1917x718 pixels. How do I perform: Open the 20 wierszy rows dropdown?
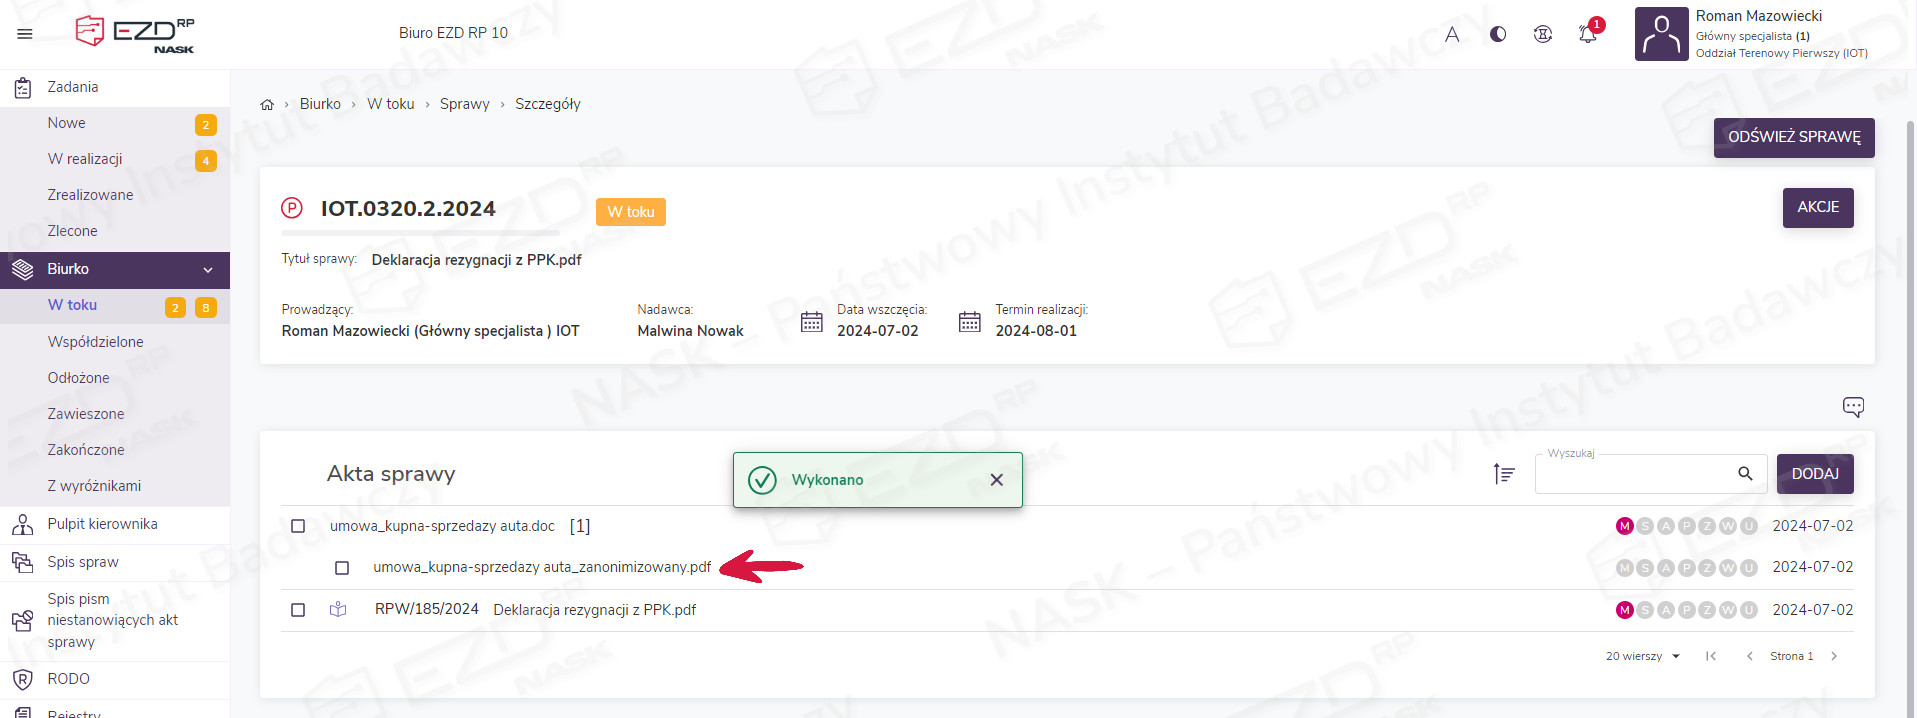pos(1643,657)
